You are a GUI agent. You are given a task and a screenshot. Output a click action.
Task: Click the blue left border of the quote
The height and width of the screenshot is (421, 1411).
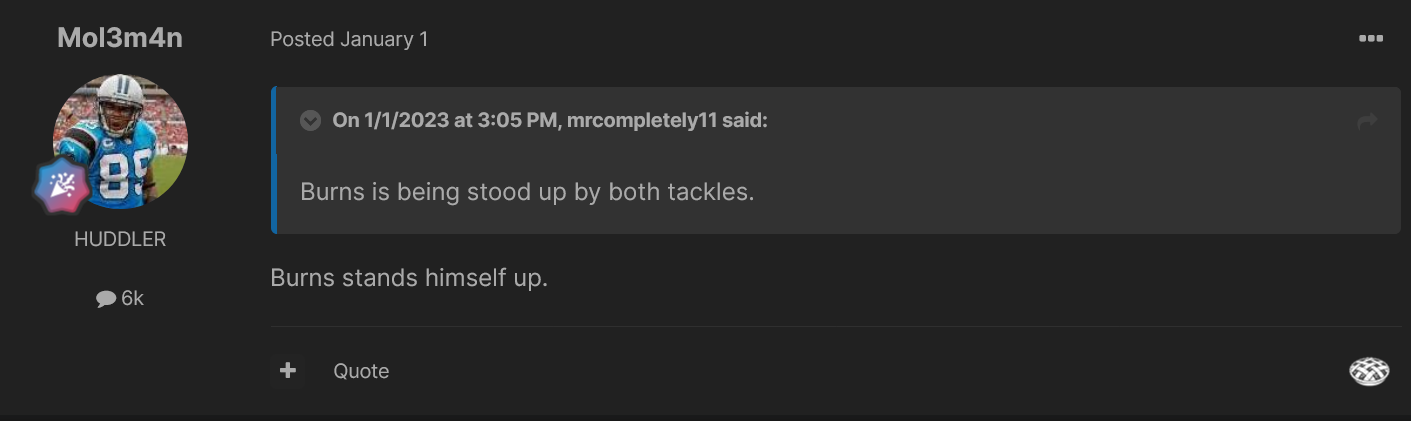(x=274, y=161)
